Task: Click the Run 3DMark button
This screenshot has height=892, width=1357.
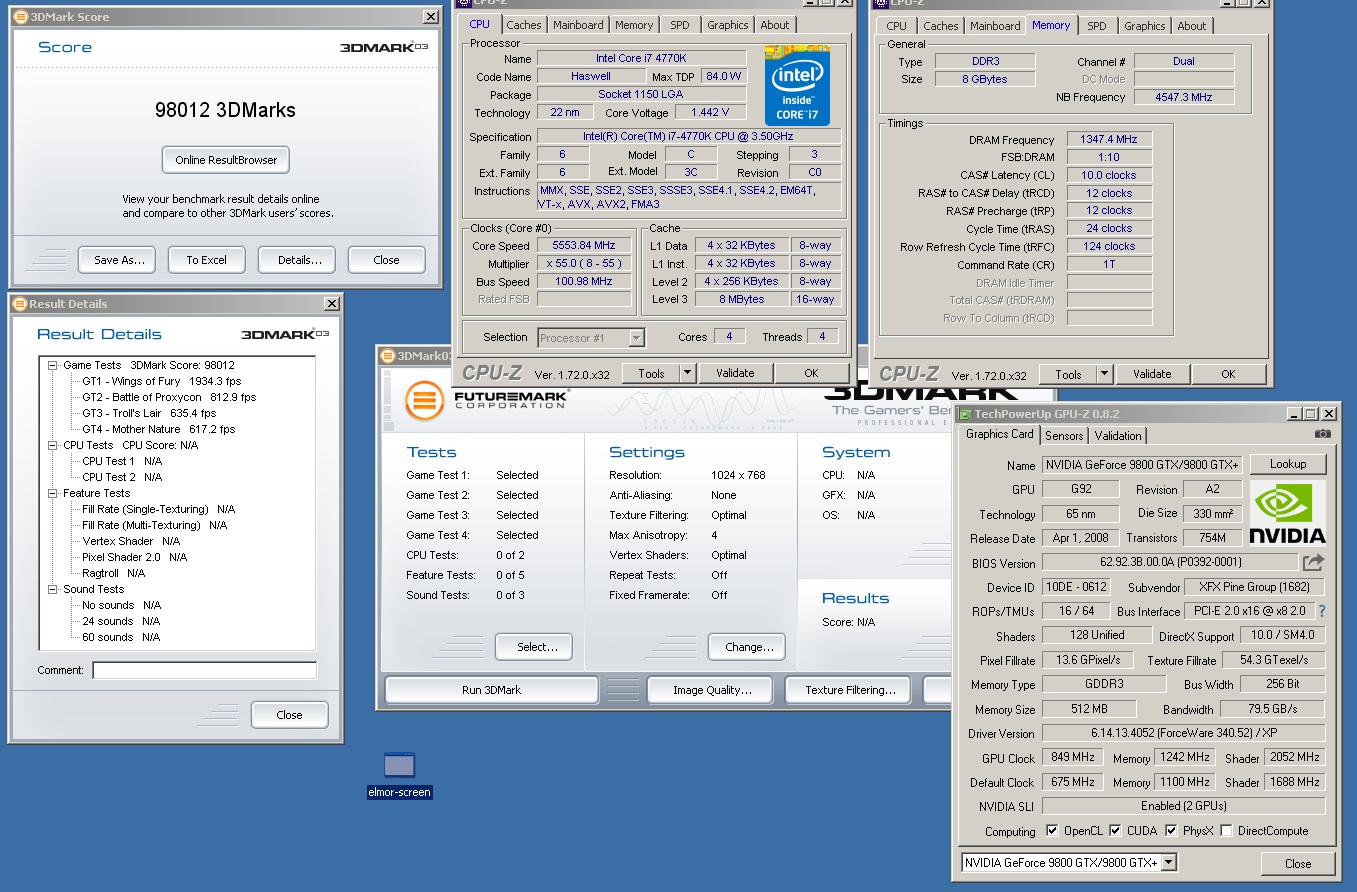Action: (x=491, y=690)
